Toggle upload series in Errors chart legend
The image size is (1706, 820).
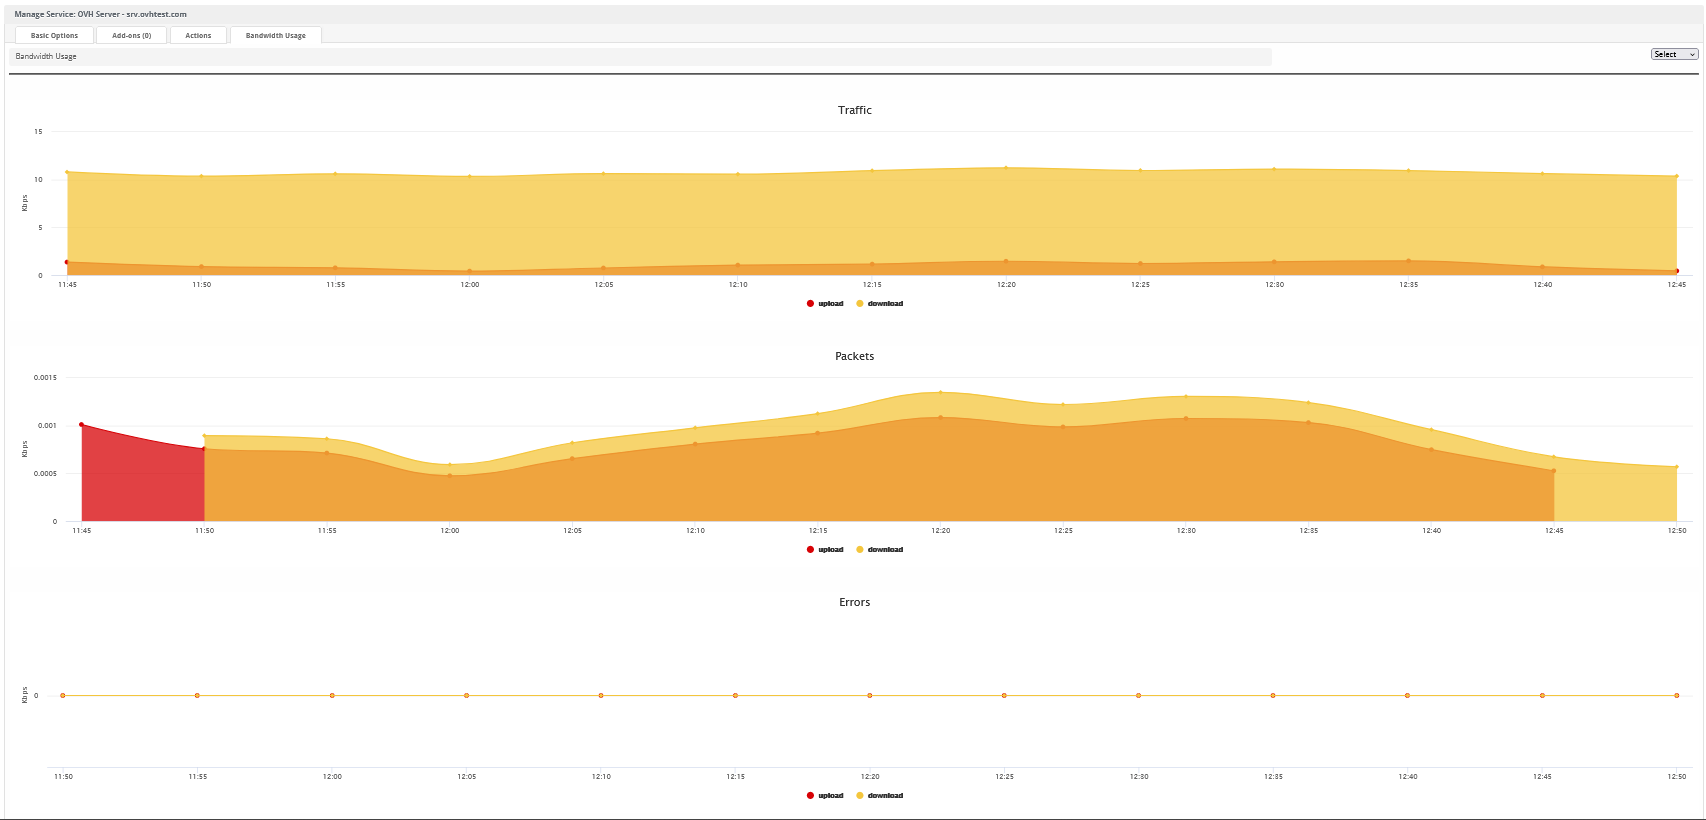(x=825, y=795)
